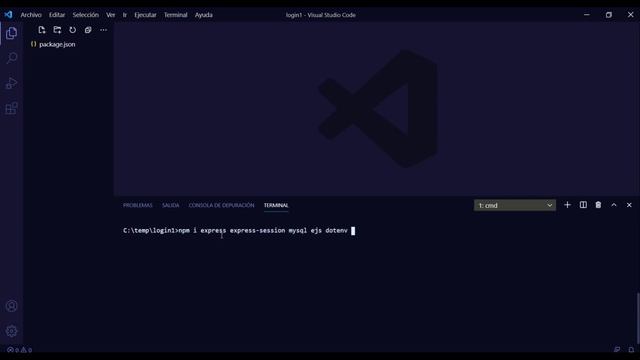Refresh the Explorer file list

click(73, 30)
